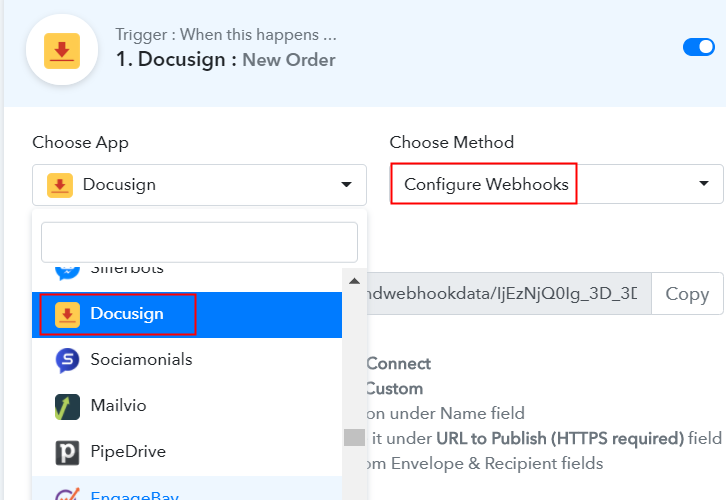Select Sociamonials from the app list
The image size is (726, 500).
click(x=187, y=360)
